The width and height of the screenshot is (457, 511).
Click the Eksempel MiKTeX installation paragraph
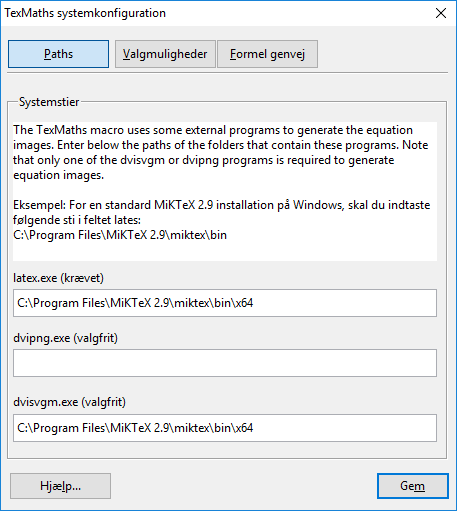(221, 212)
